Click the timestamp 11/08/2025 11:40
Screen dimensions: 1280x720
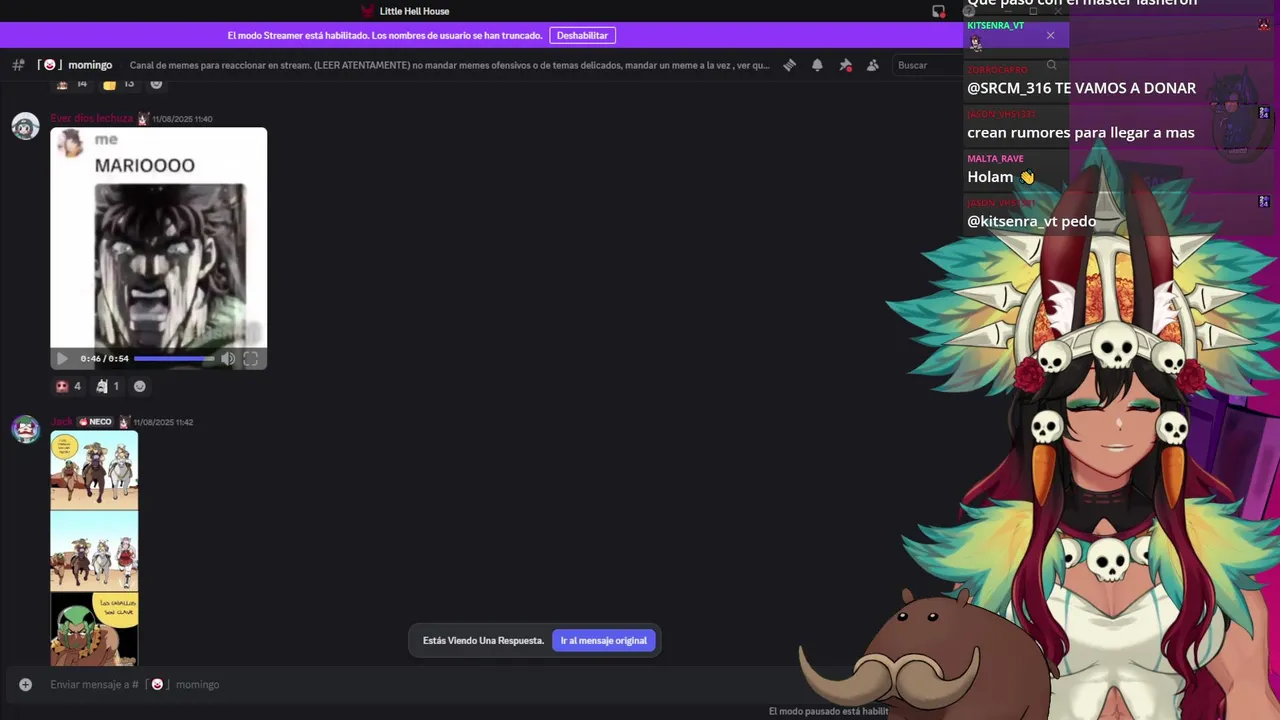tap(182, 119)
